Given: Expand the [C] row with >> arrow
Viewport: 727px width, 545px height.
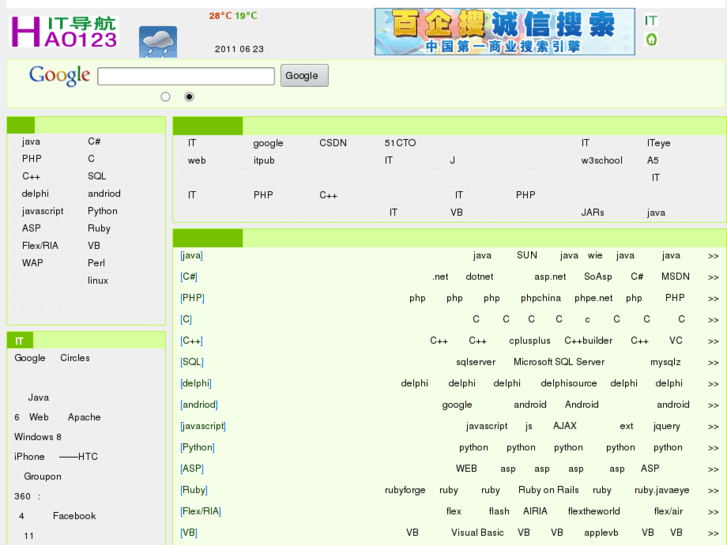Looking at the screenshot, I should click(x=713, y=320).
